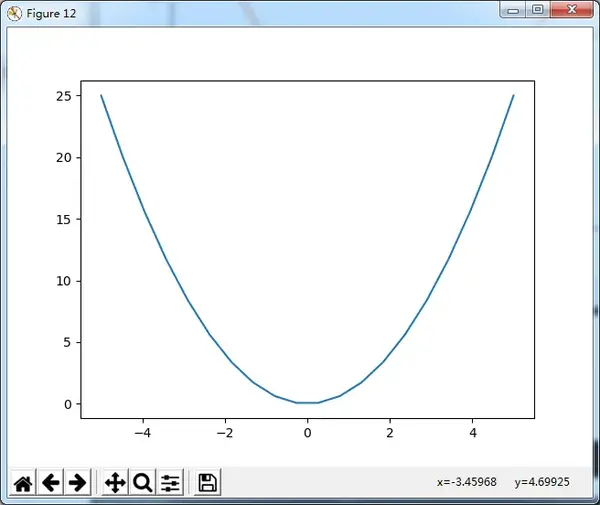Close the Figure 12 window
The image size is (600, 505).
[x=572, y=10]
